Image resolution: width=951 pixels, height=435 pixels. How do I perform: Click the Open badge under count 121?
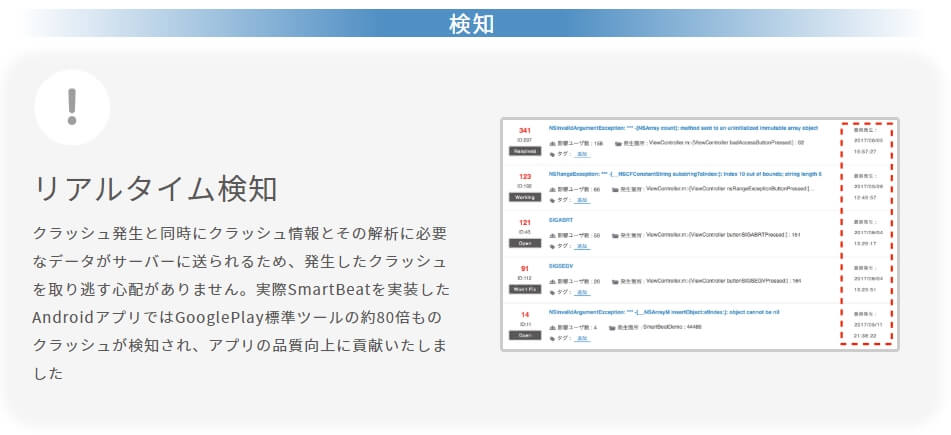pos(525,243)
